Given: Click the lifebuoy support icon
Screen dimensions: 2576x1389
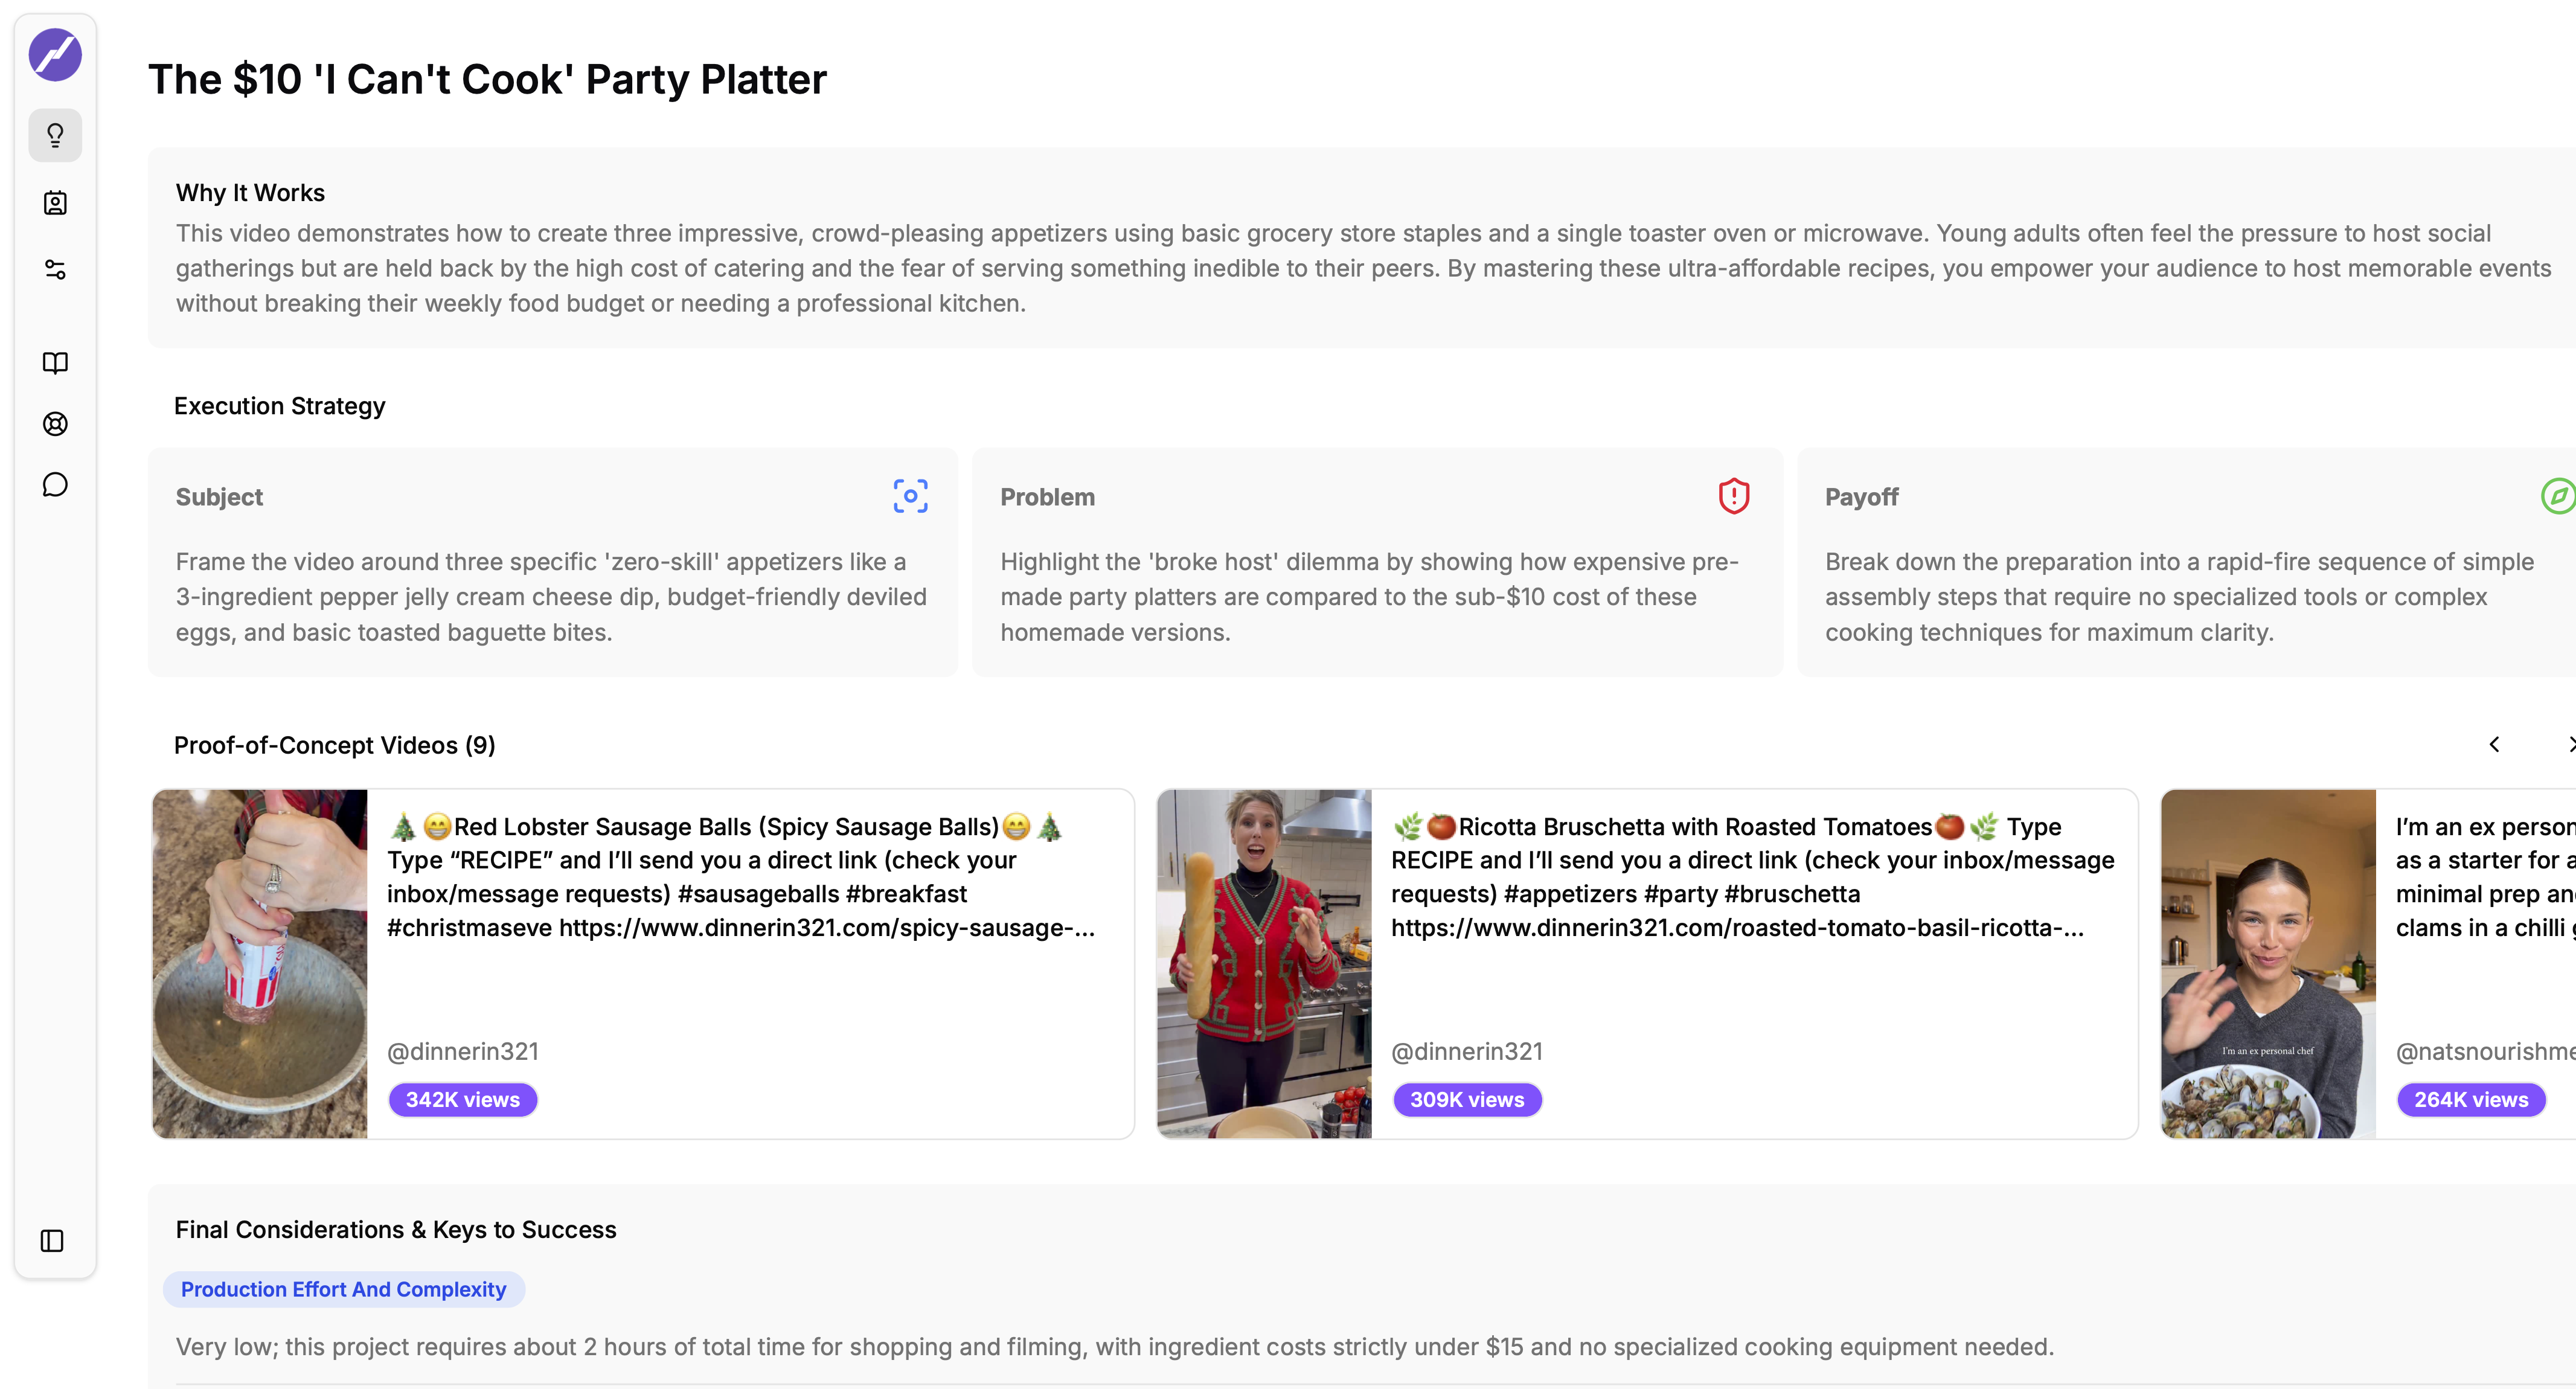Looking at the screenshot, I should (x=55, y=424).
